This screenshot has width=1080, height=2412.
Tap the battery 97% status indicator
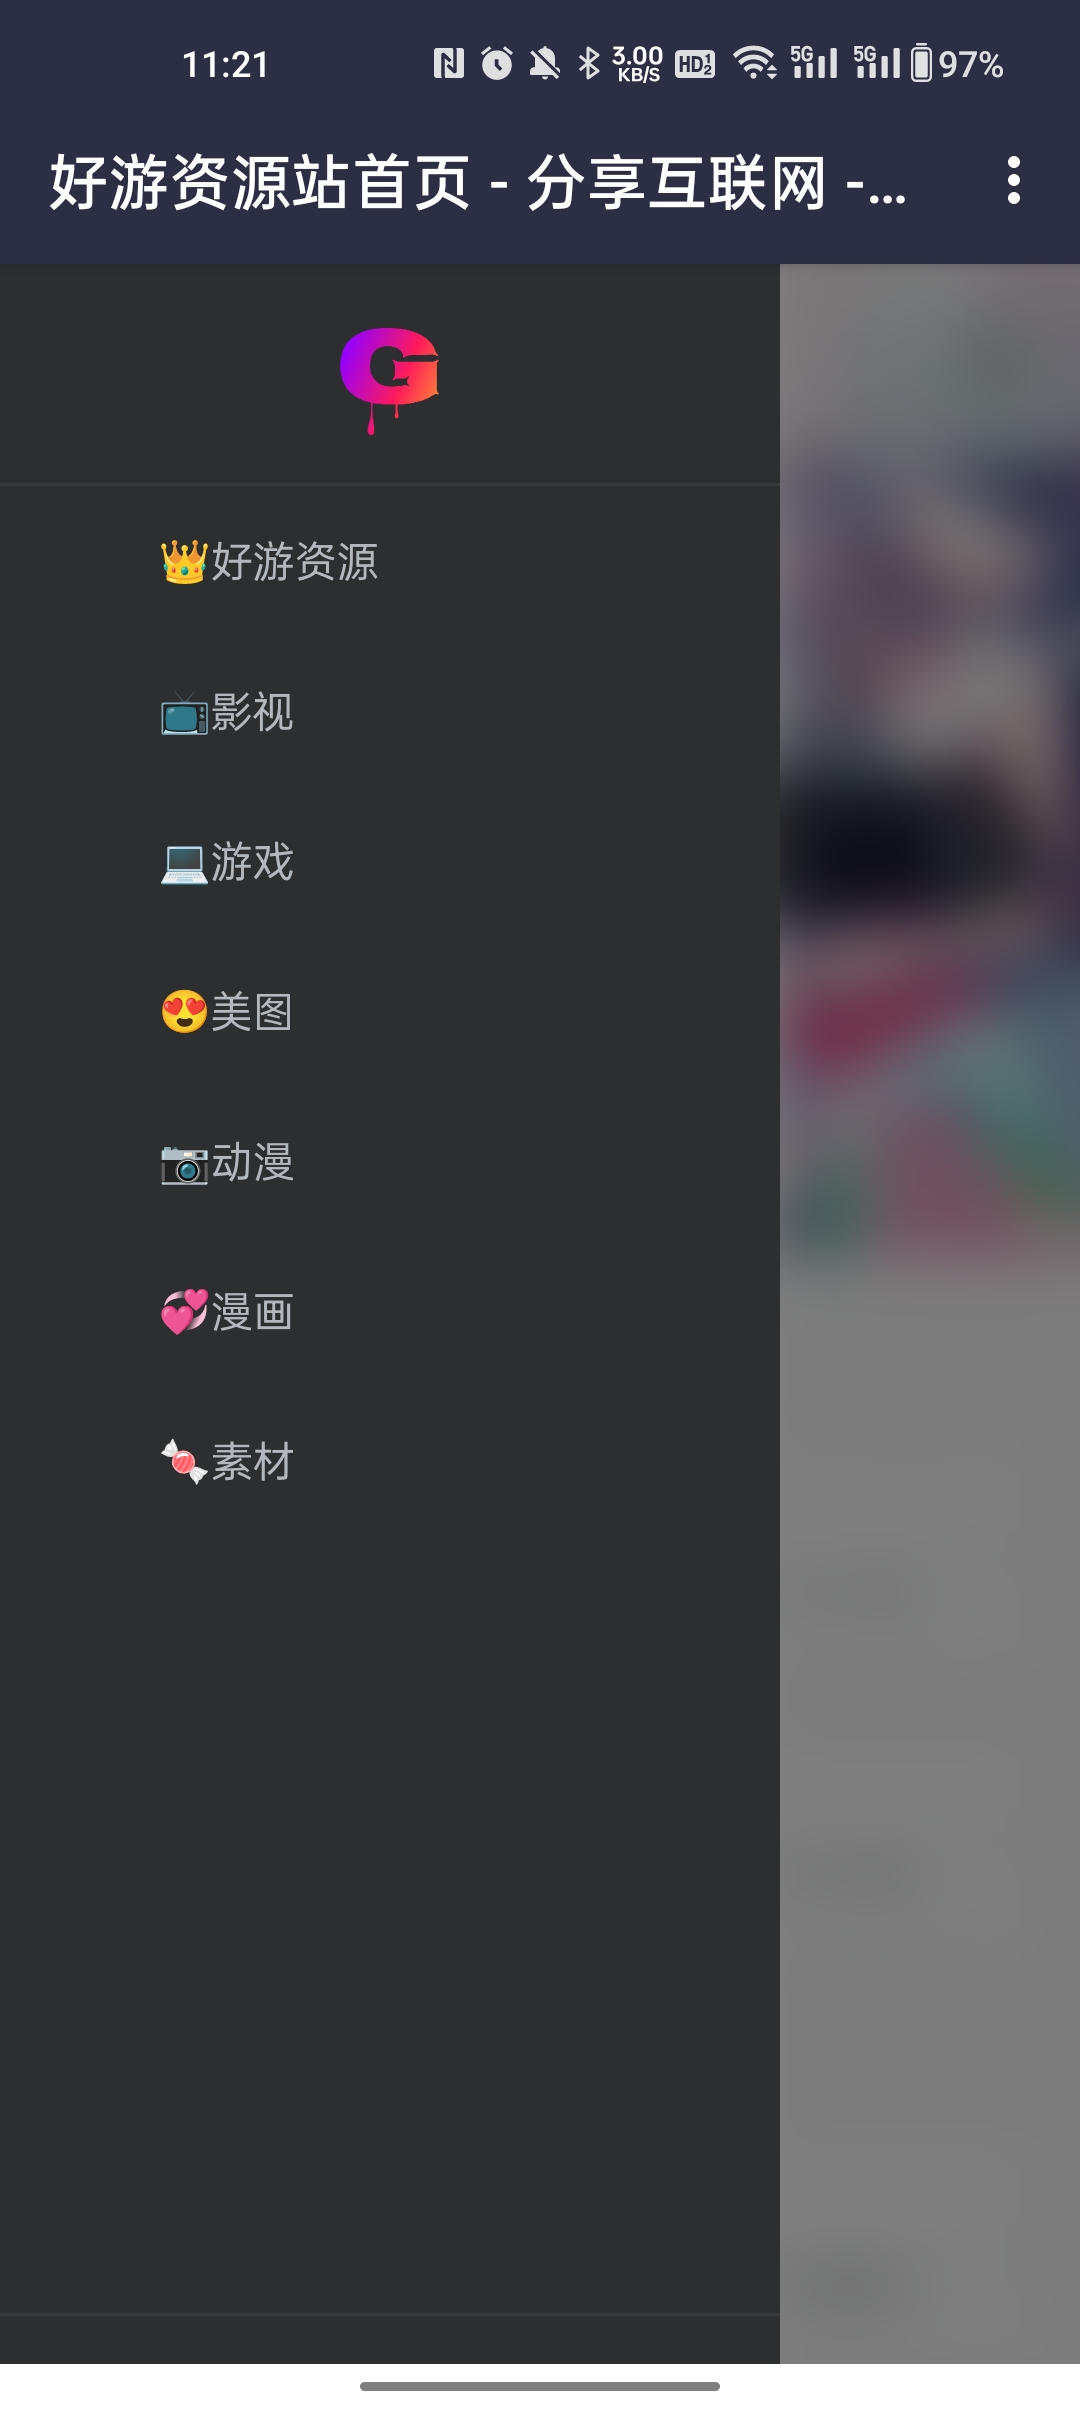pyautogui.click(x=957, y=64)
